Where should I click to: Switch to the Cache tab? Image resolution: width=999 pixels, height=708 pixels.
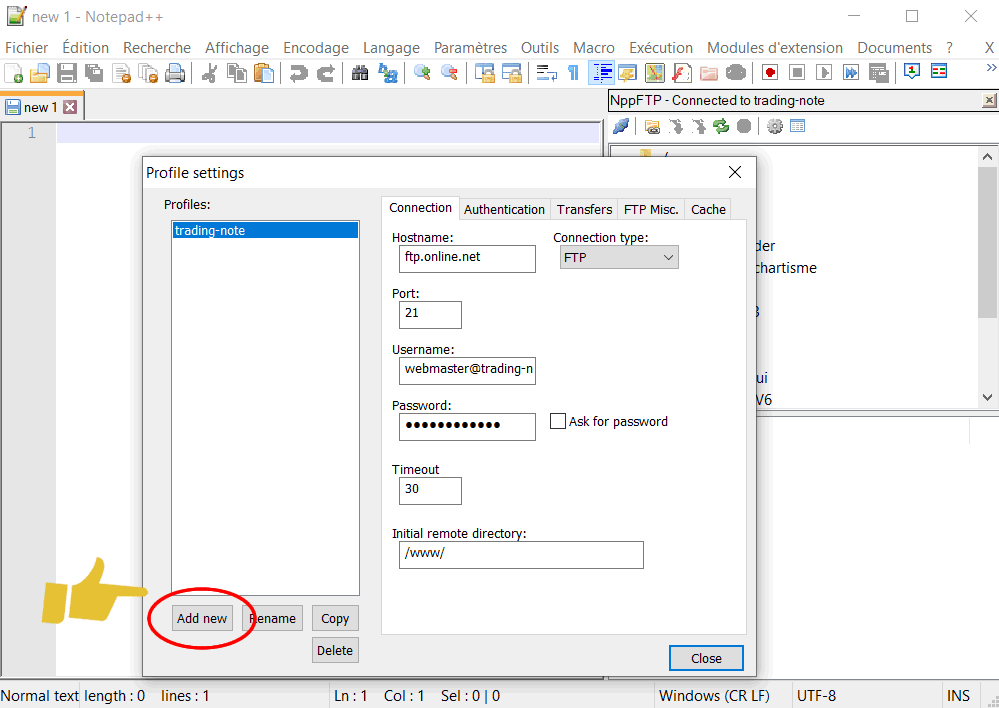[708, 210]
